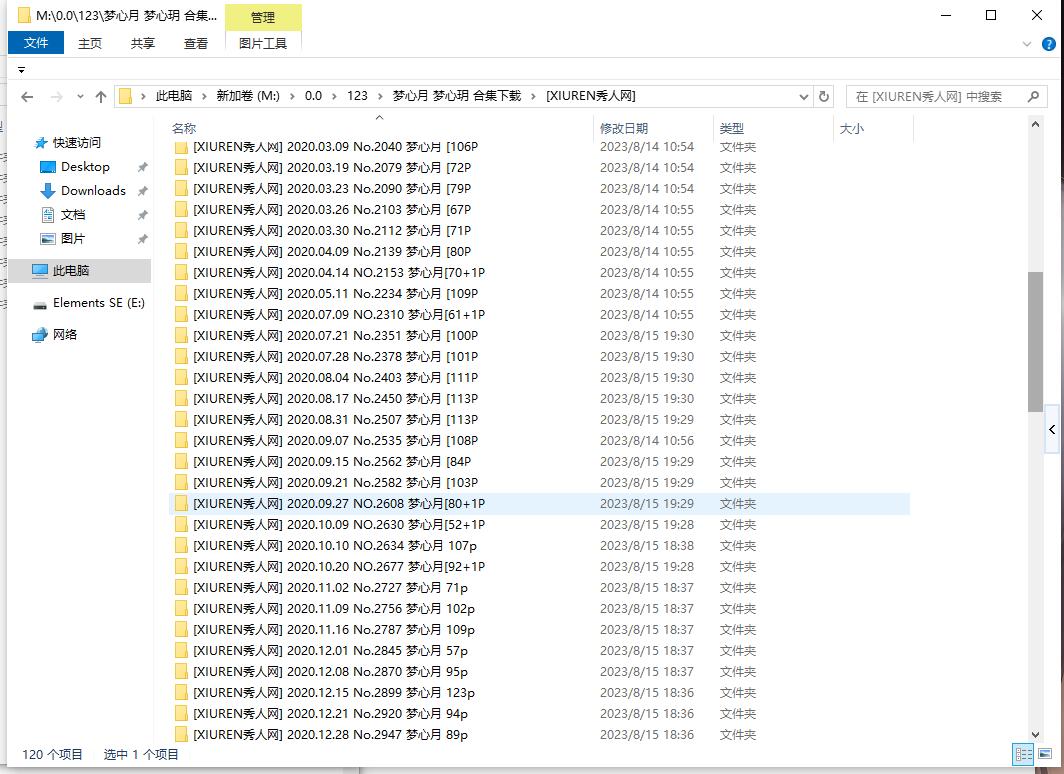
Task: Open recent locations dropdown arrow
Action: click(80, 97)
